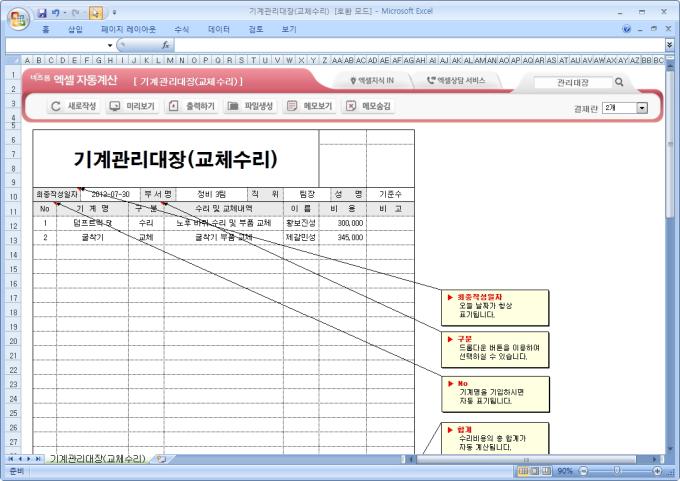This screenshot has width=680, height=481.
Task: Switch to Normal view in status bar
Action: pyautogui.click(x=523, y=471)
